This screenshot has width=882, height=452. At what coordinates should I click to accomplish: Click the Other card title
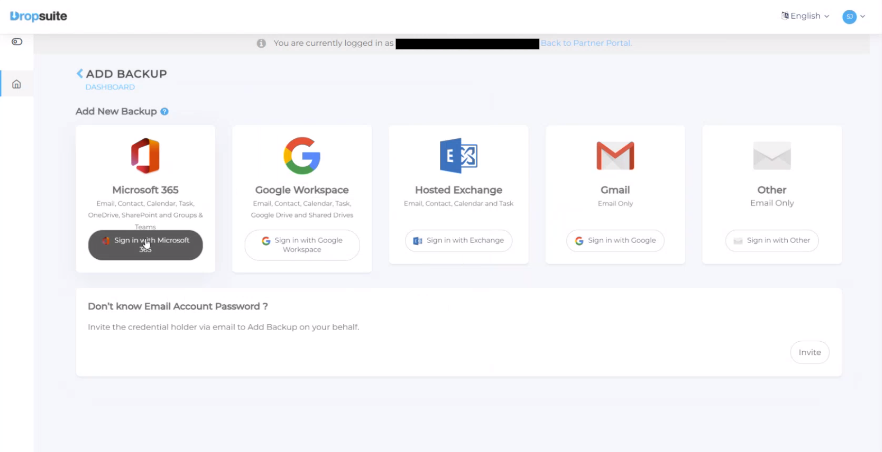pos(772,190)
